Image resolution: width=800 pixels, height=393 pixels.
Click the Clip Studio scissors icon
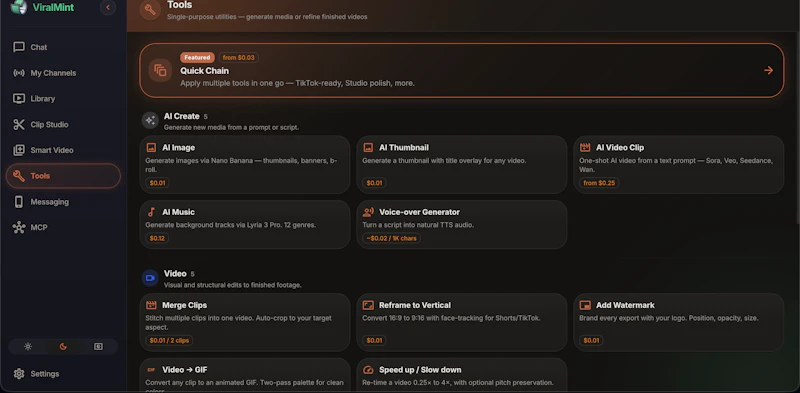(19, 125)
